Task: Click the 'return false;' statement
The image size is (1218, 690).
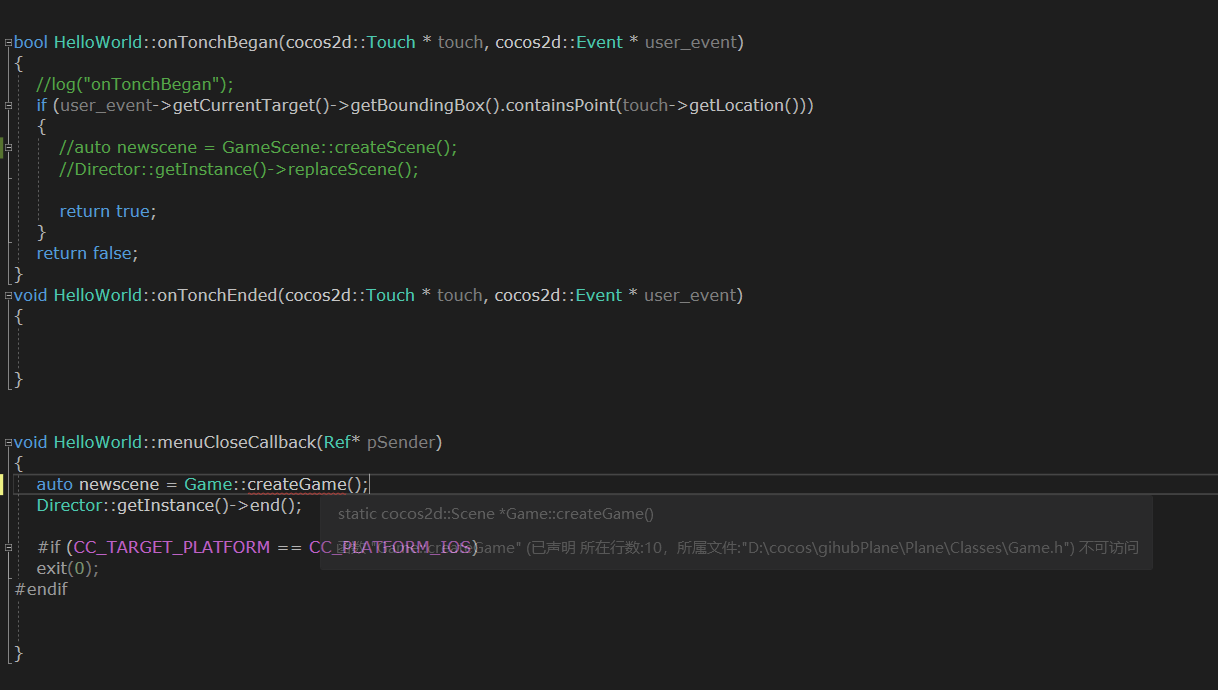Action: click(87, 253)
